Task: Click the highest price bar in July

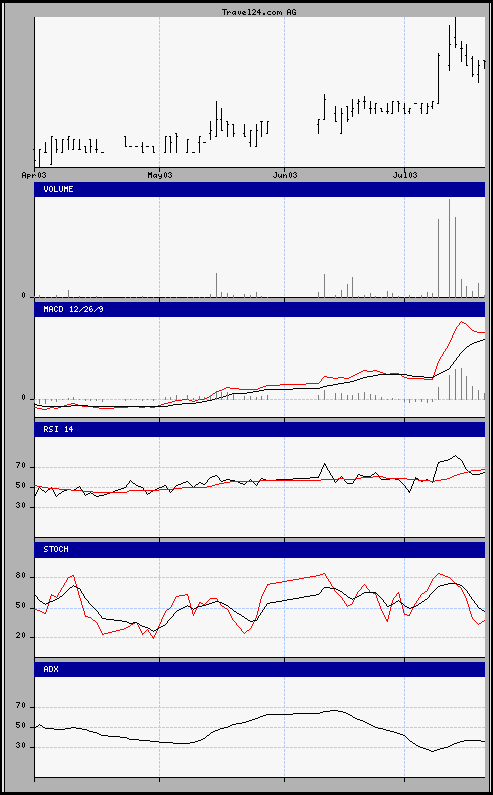Action: click(455, 31)
